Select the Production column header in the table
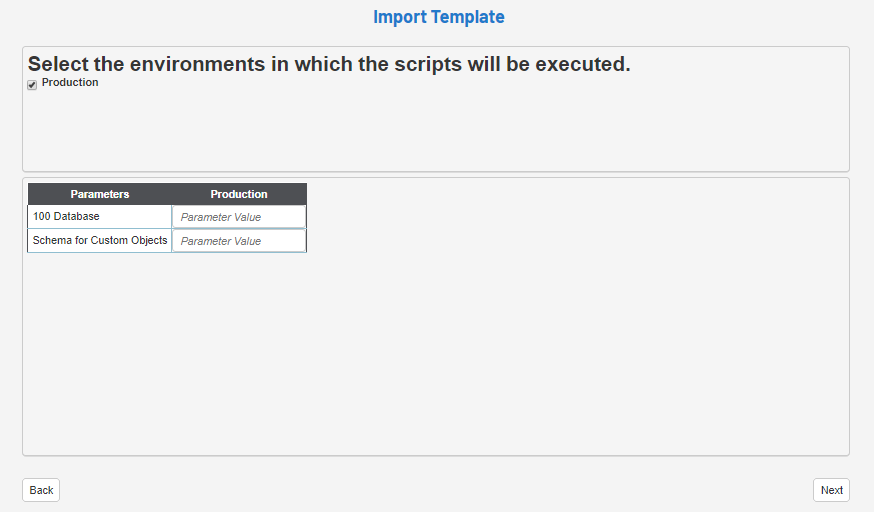874x512 pixels. tap(239, 194)
